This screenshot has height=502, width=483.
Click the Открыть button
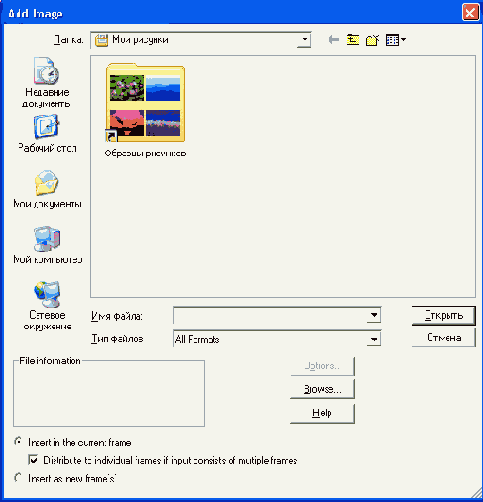443,315
